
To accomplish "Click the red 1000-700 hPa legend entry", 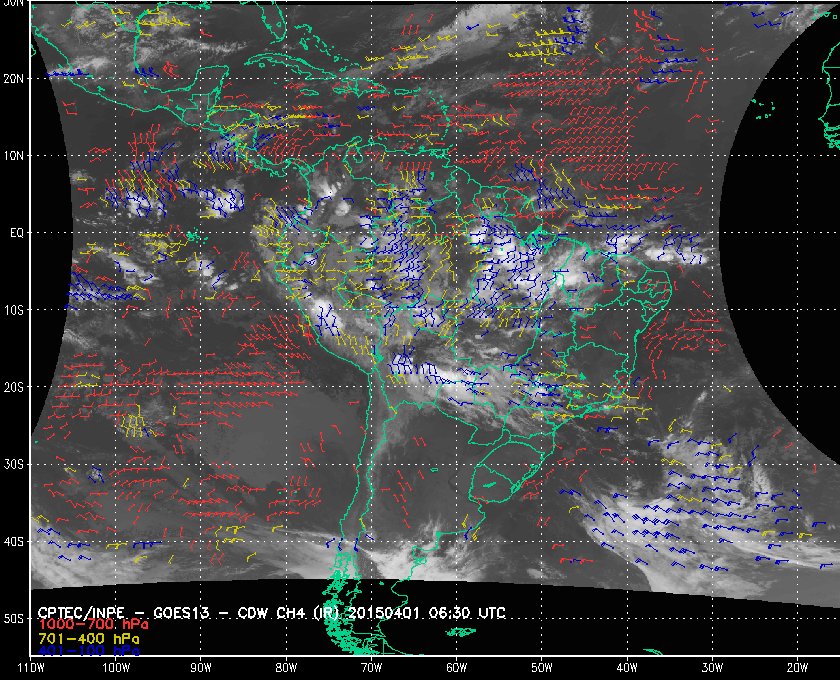I will click(93, 625).
